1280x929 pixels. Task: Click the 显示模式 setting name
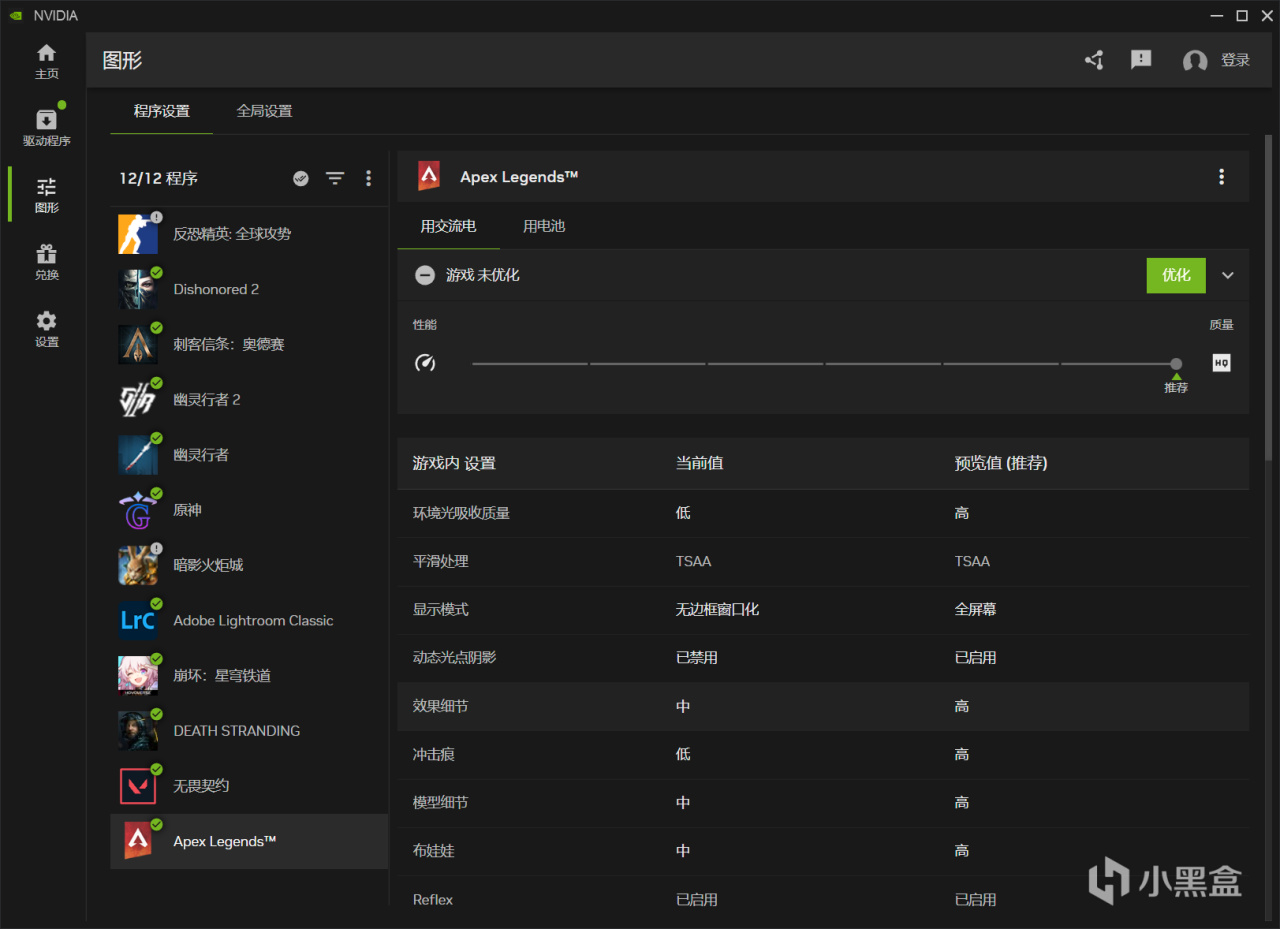point(441,610)
